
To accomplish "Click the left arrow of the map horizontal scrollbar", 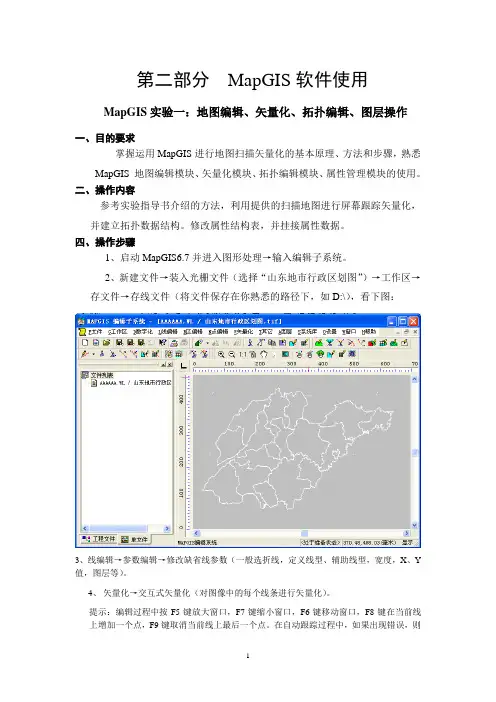I will tap(197, 533).
